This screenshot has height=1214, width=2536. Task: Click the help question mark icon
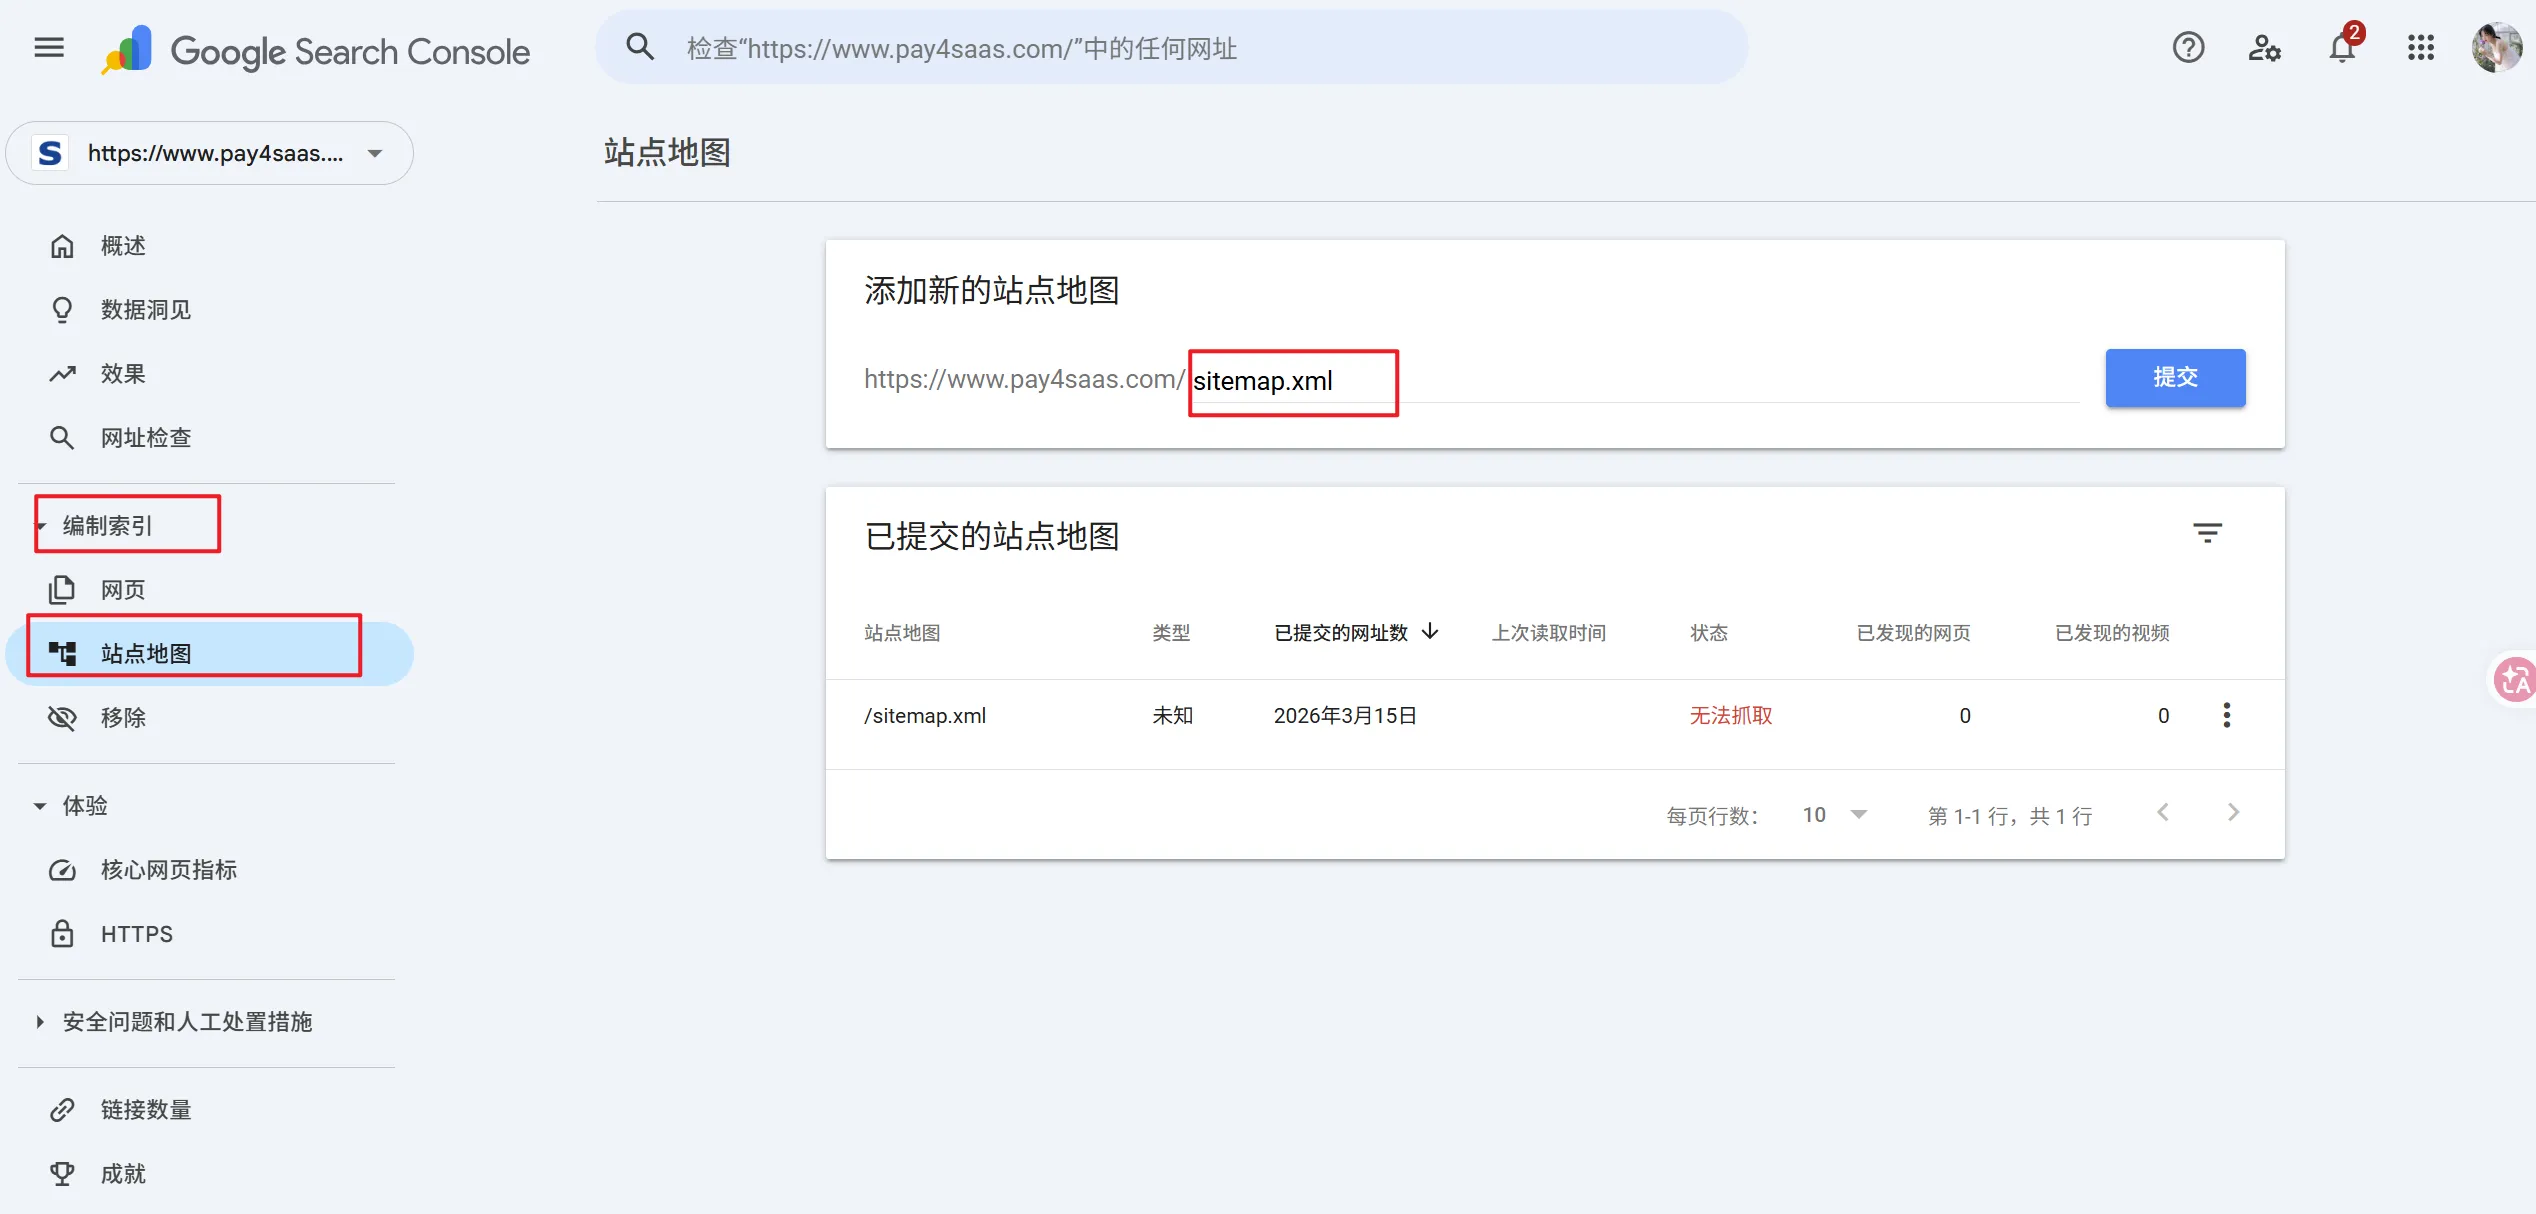click(2188, 48)
